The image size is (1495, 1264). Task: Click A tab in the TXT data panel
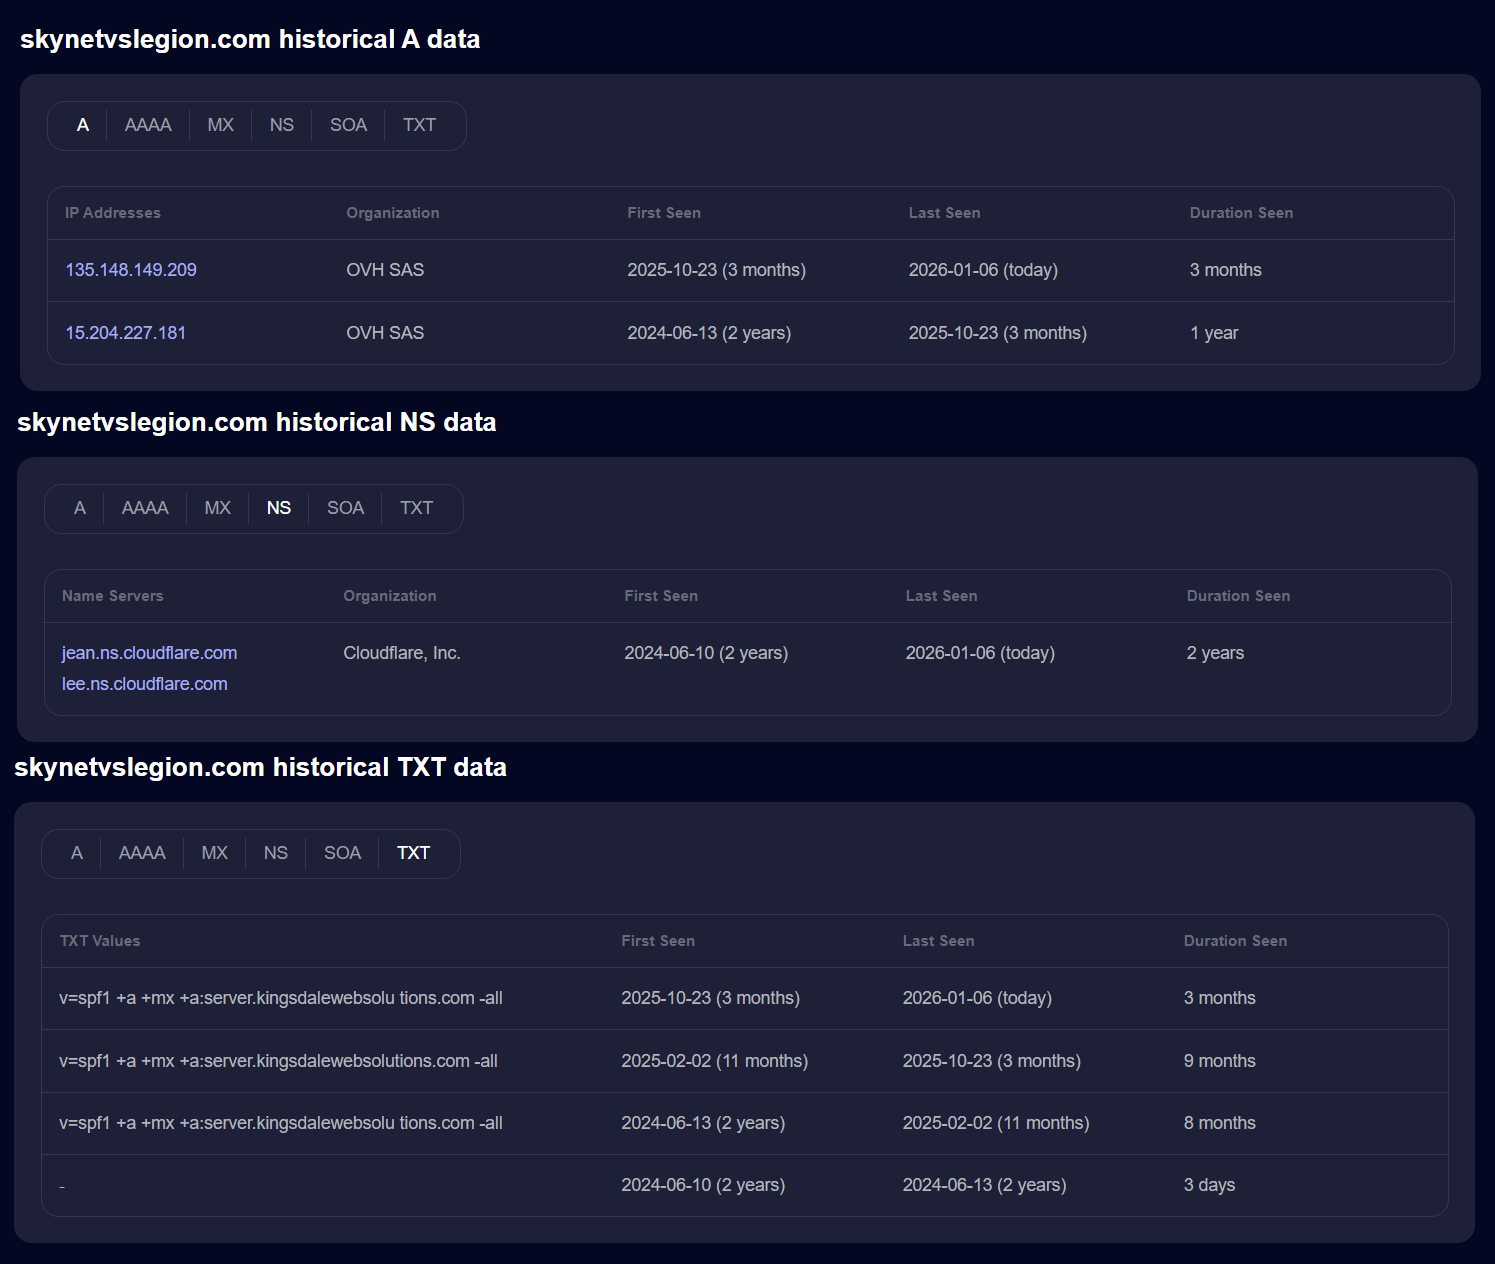(77, 853)
